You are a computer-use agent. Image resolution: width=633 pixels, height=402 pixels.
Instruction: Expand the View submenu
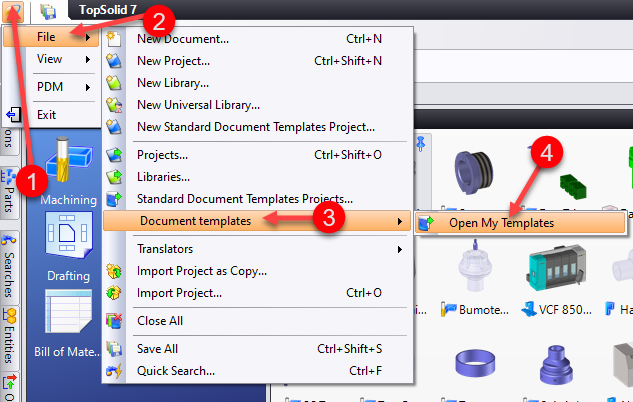coord(50,59)
